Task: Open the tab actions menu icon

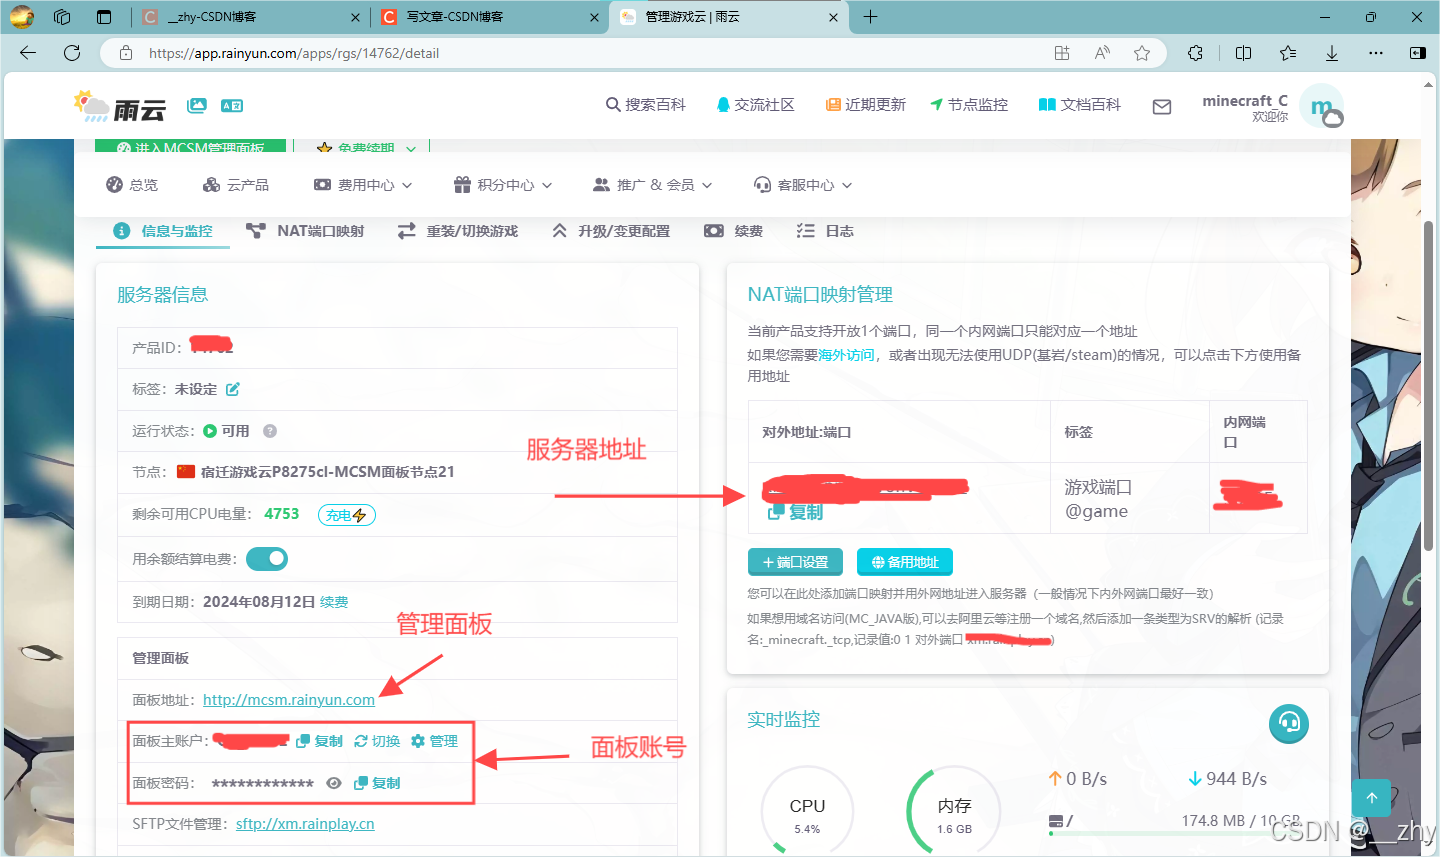Action: (x=104, y=17)
